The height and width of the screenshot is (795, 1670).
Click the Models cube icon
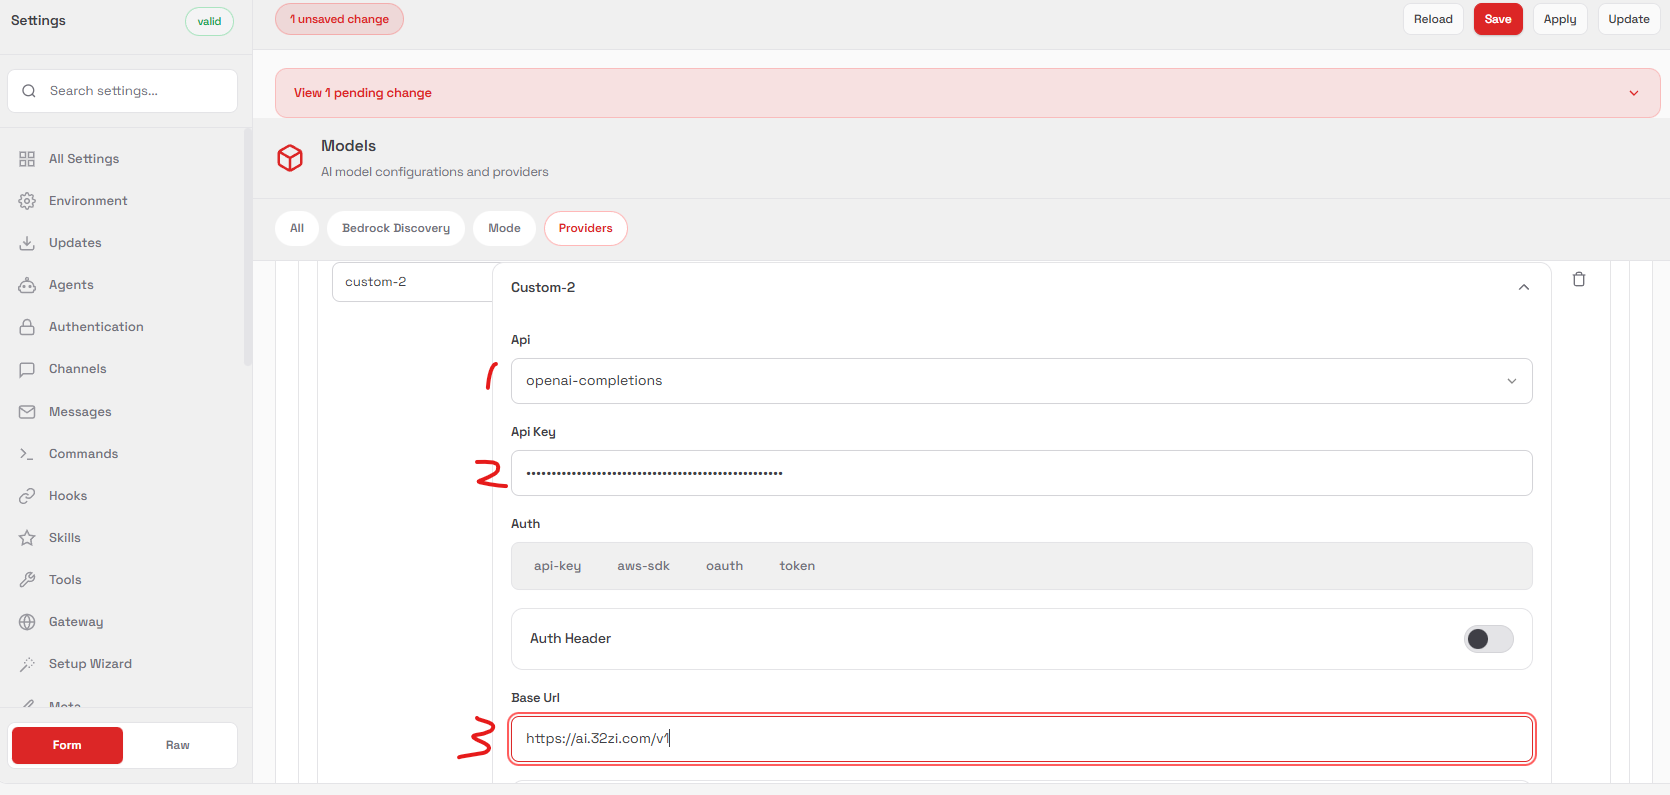click(290, 158)
